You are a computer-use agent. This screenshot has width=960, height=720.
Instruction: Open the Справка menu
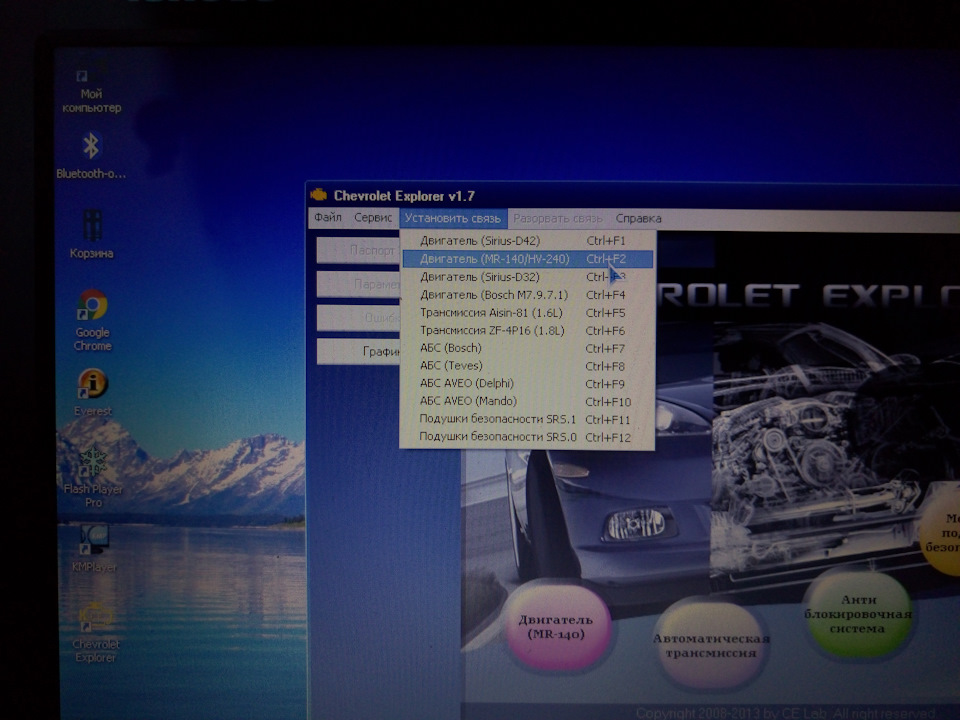639,219
